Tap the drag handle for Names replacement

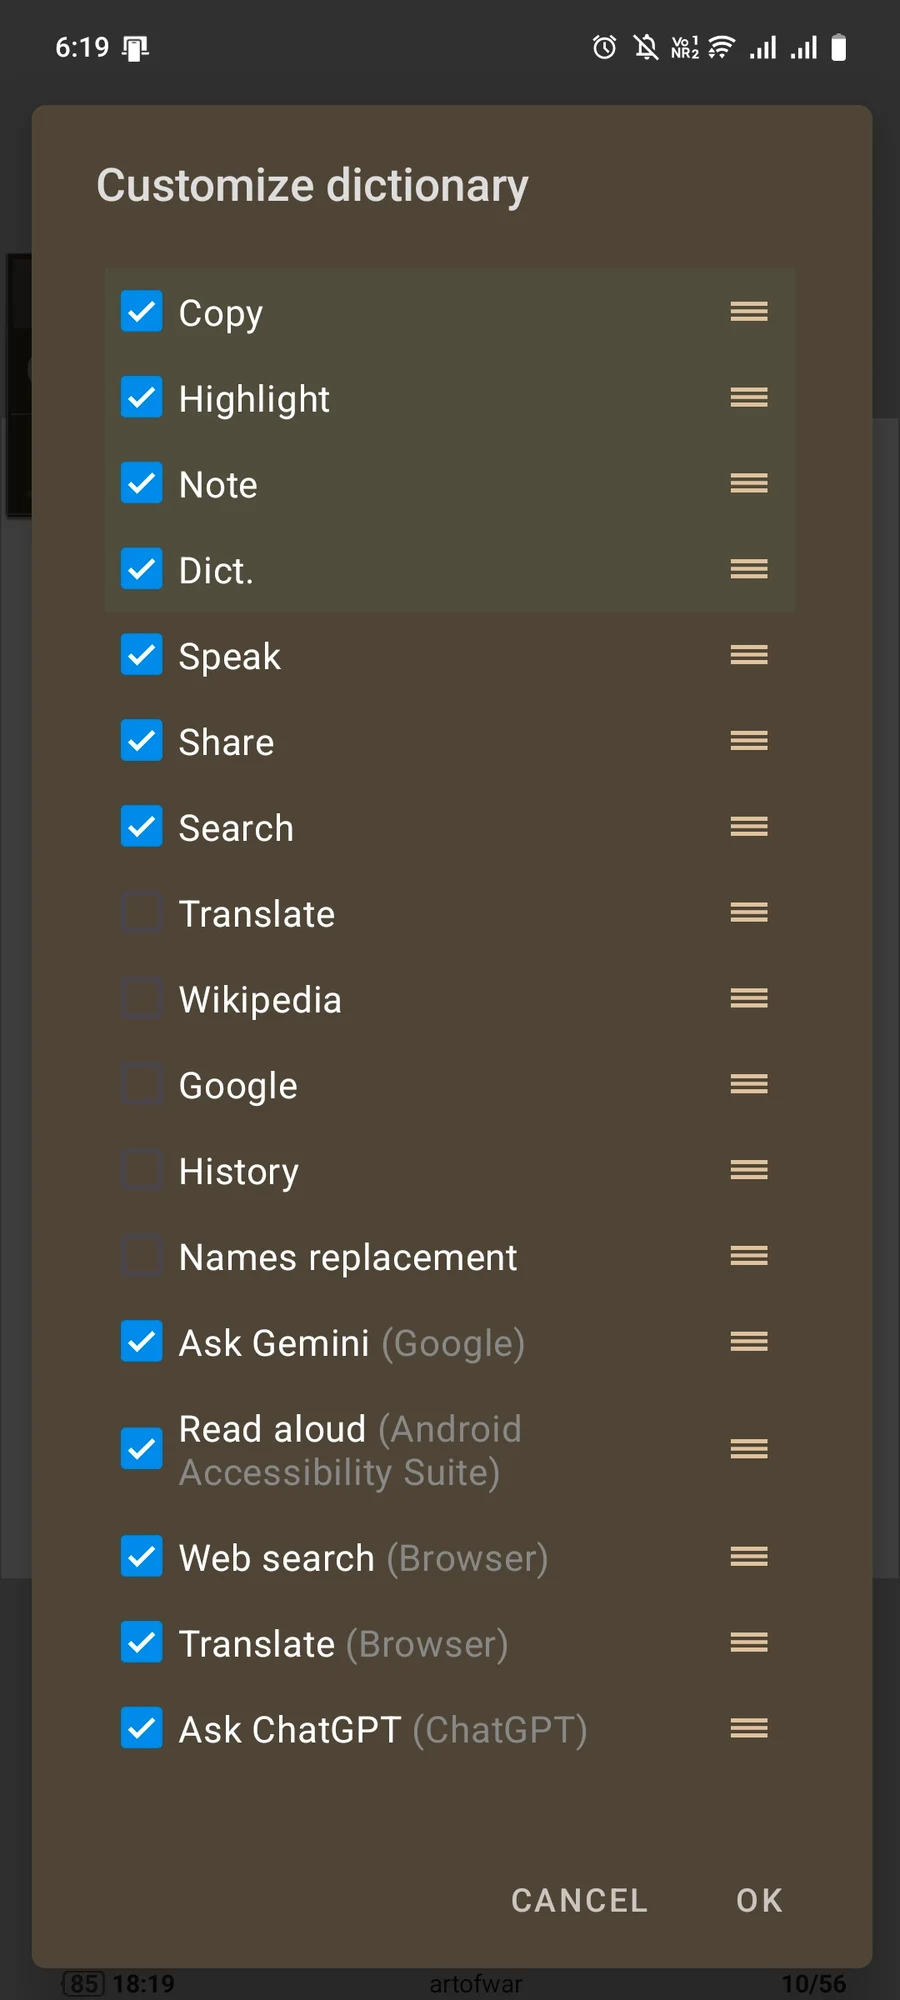coord(749,1256)
